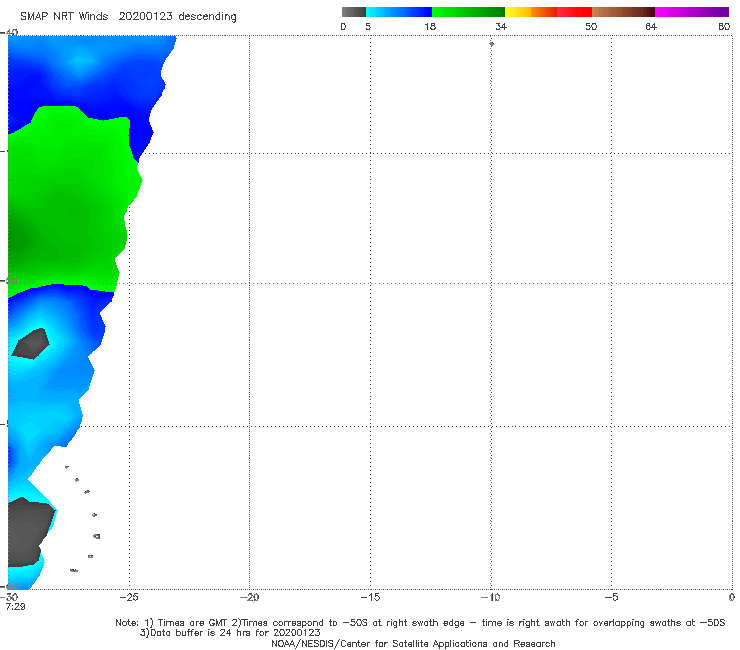Click the title text 'SMAP NRT Winds'
The height and width of the screenshot is (650, 740).
[64, 17]
